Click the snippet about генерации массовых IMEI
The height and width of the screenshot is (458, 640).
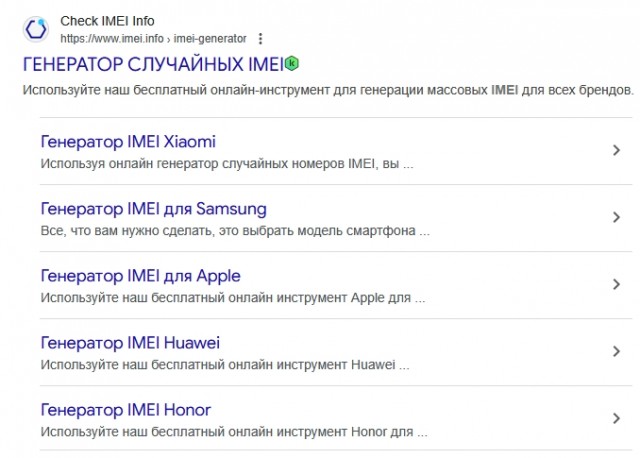pos(328,90)
